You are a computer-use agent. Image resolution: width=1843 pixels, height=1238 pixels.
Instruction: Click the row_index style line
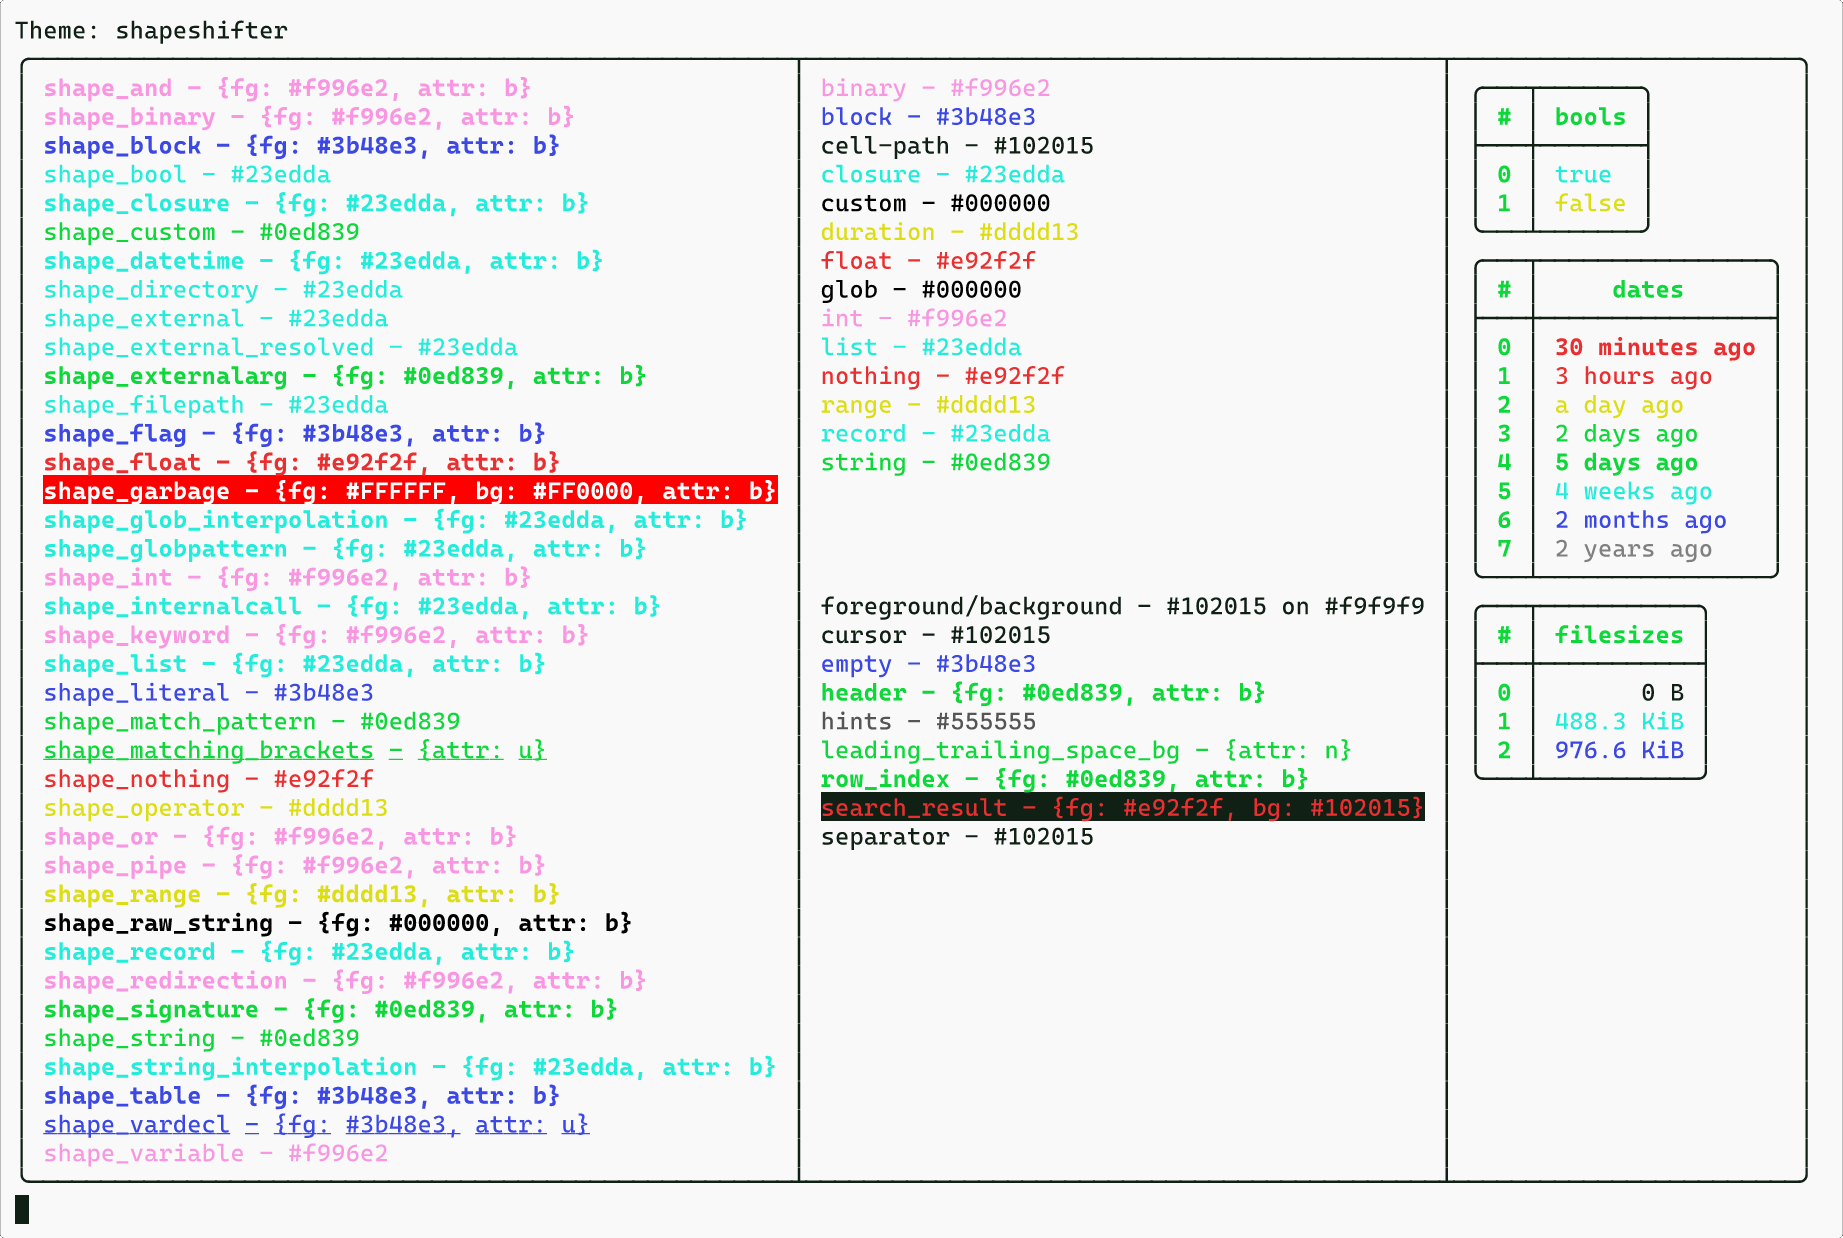1064,779
